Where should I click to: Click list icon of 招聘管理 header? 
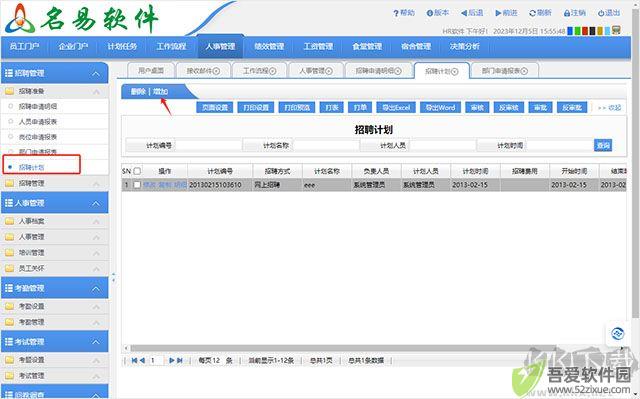point(9,73)
